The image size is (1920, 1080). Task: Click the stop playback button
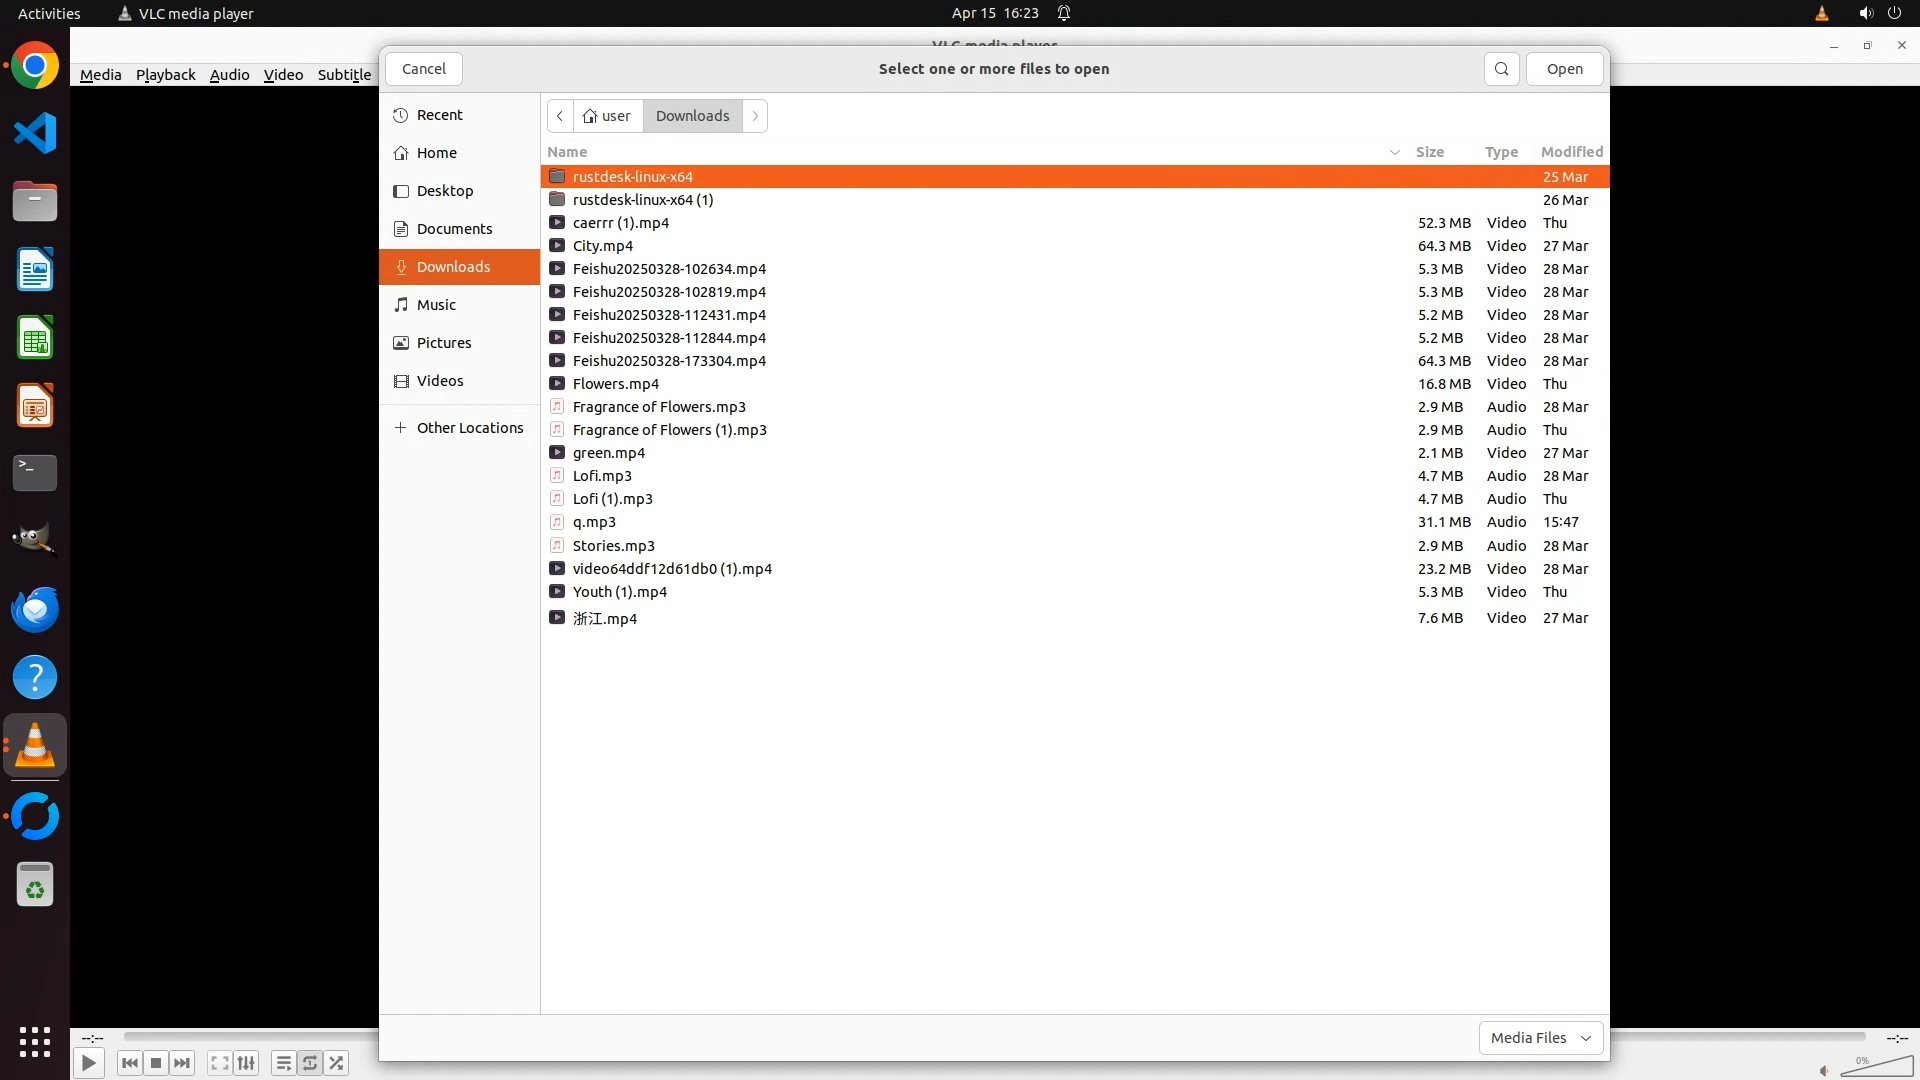[156, 1063]
